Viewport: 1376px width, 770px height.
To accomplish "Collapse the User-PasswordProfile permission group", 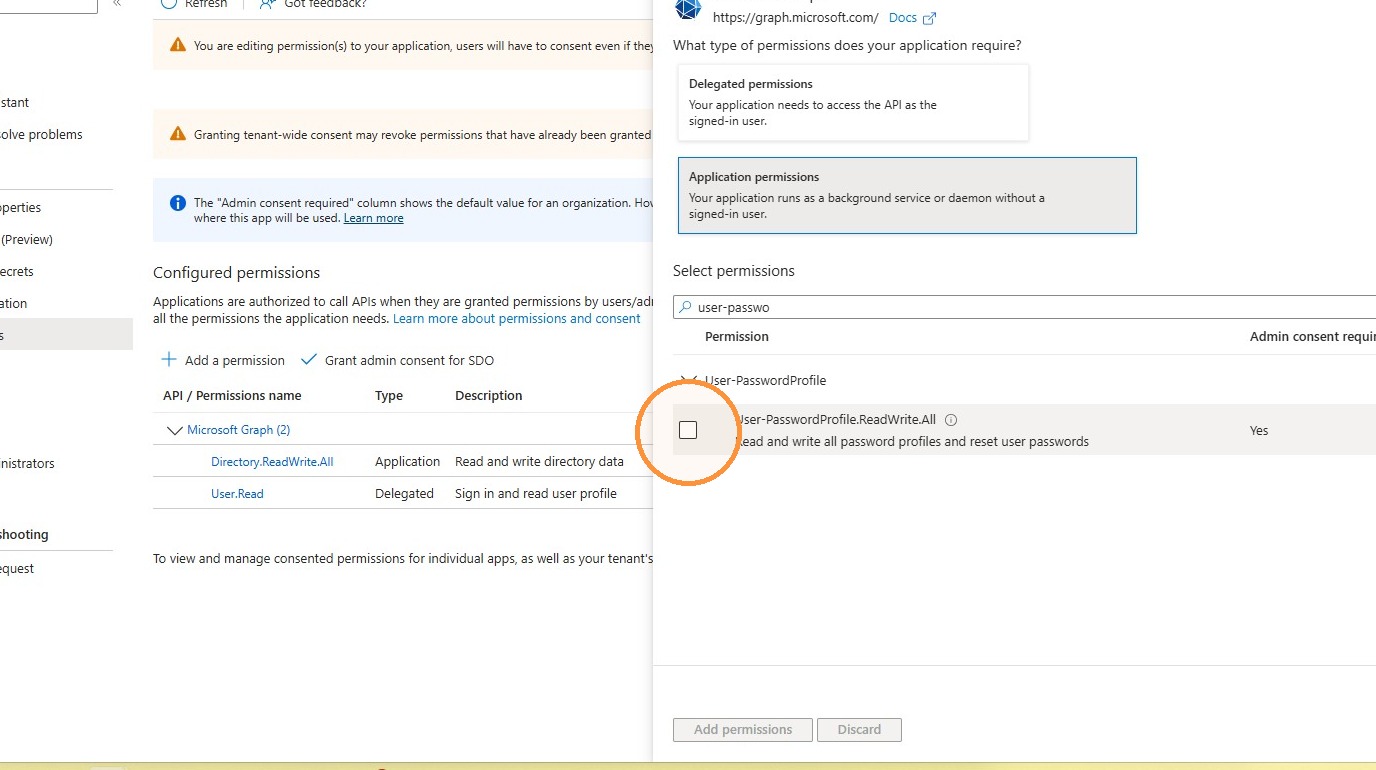I will [x=687, y=380].
